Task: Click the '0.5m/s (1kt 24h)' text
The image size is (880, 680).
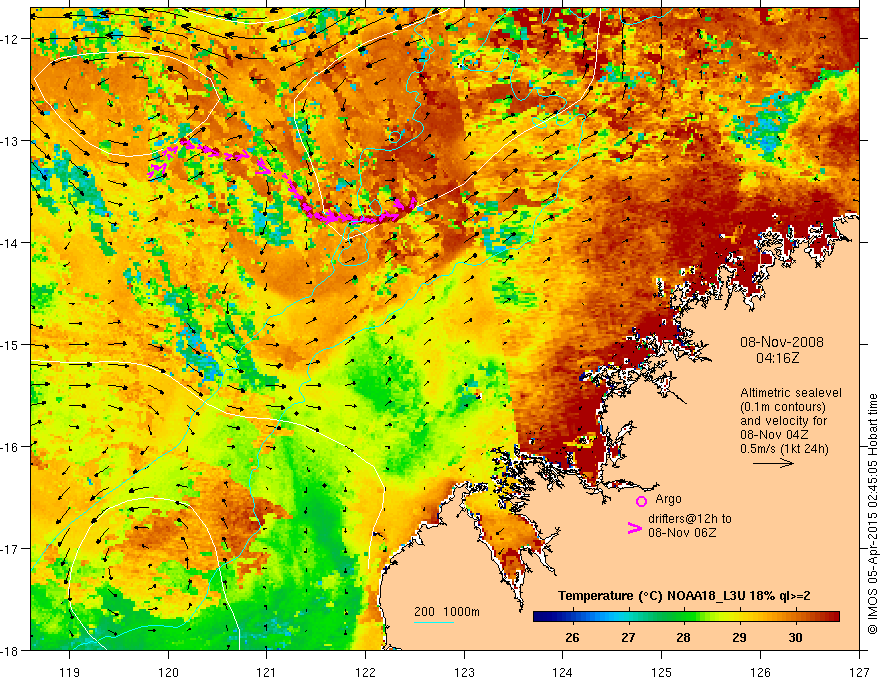Action: (784, 449)
